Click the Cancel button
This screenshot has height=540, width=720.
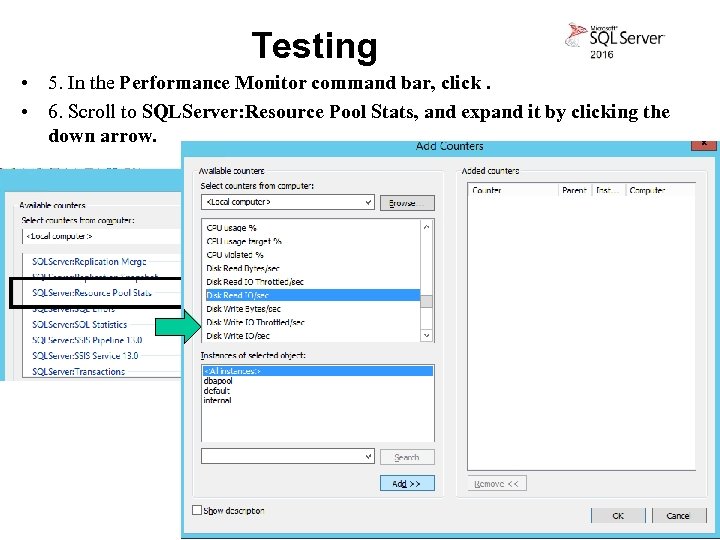point(678,516)
